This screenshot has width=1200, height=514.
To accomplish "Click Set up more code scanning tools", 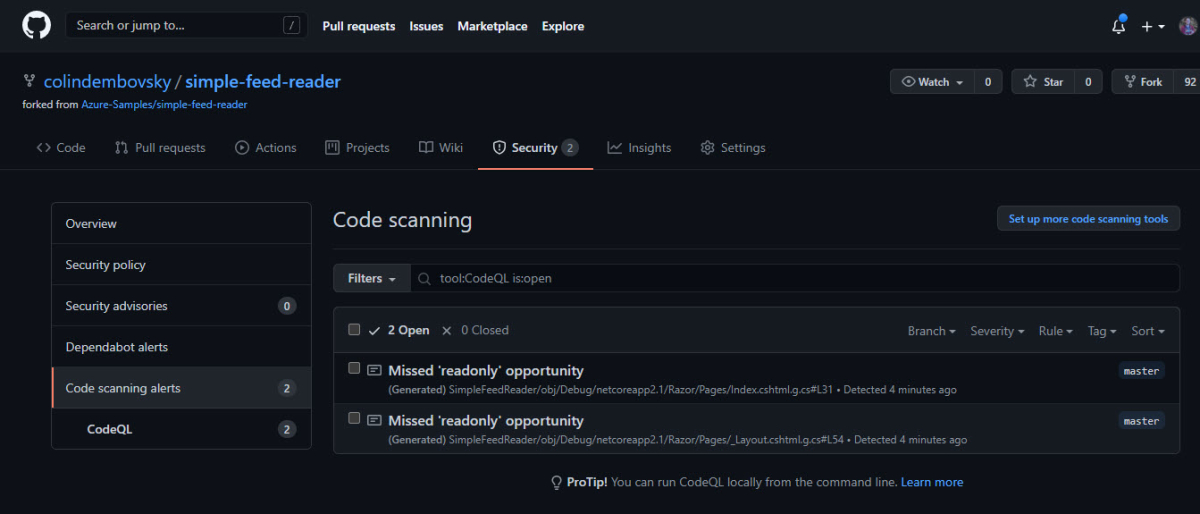I will coord(1088,219).
